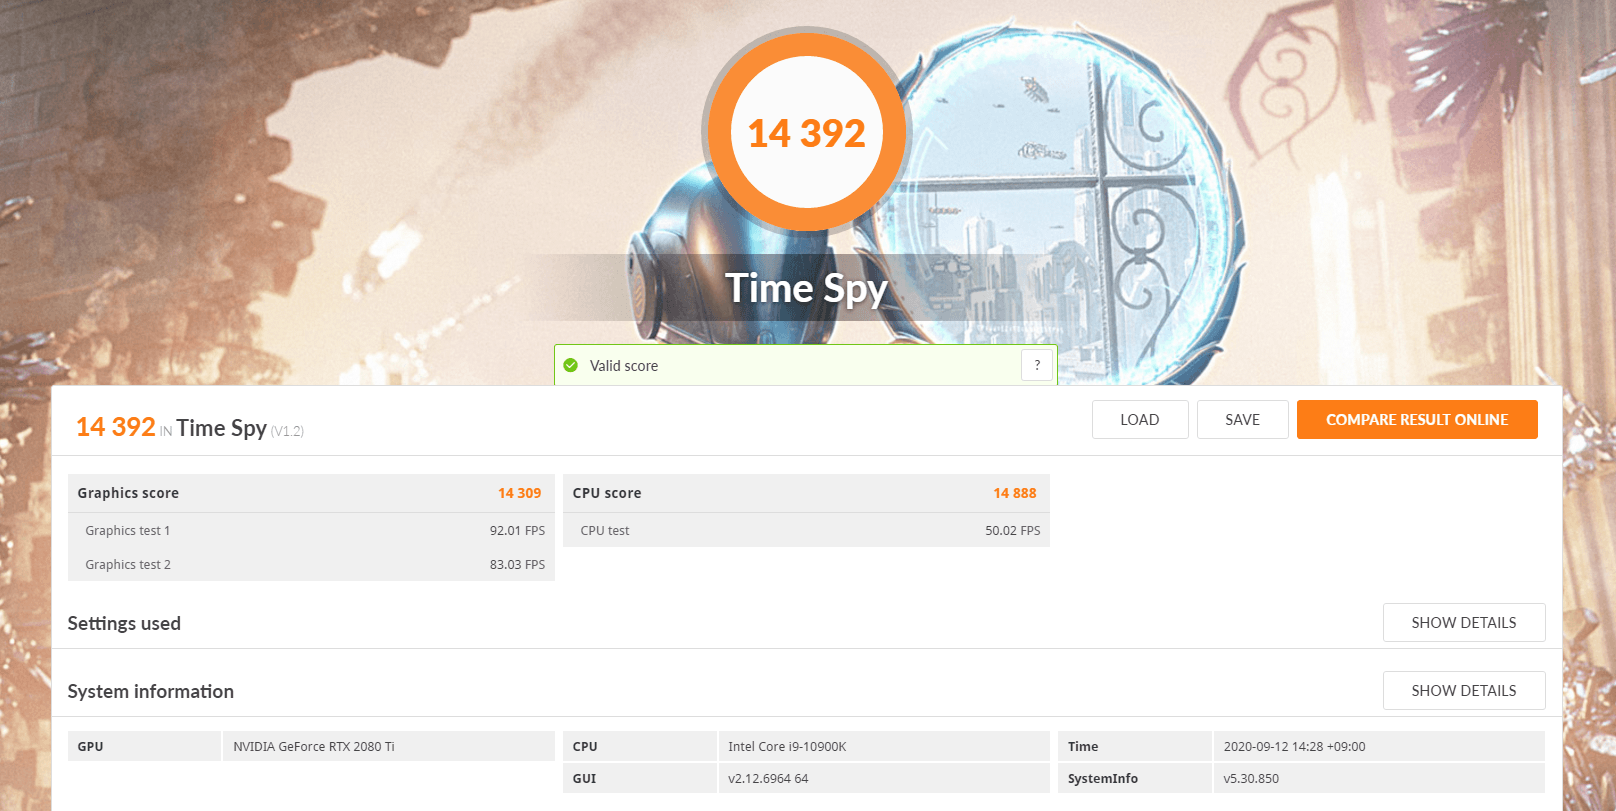The image size is (1616, 811).
Task: Select the GPU label cell
Action: point(144,746)
